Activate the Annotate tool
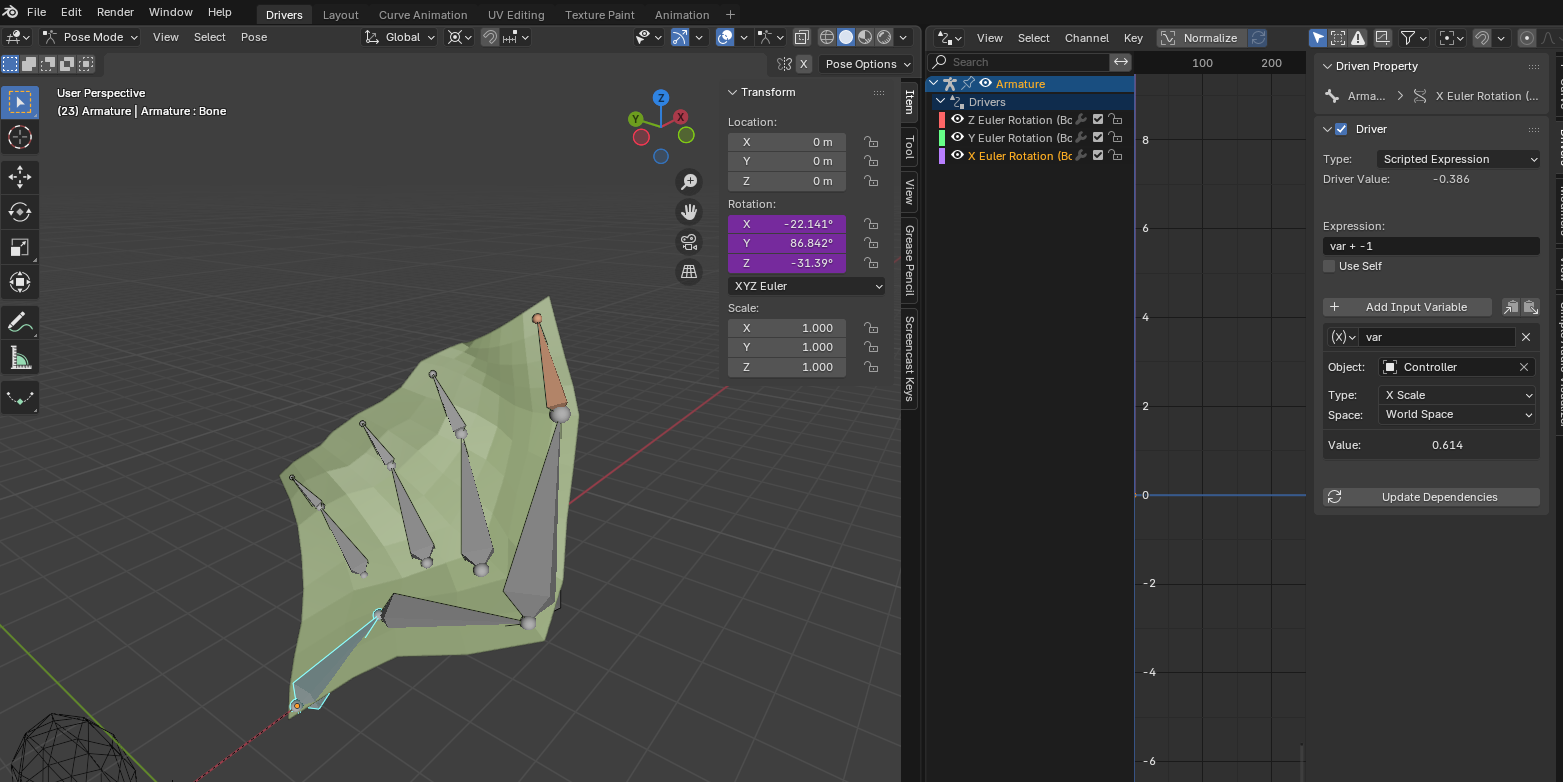The height and width of the screenshot is (782, 1563). coord(20,321)
